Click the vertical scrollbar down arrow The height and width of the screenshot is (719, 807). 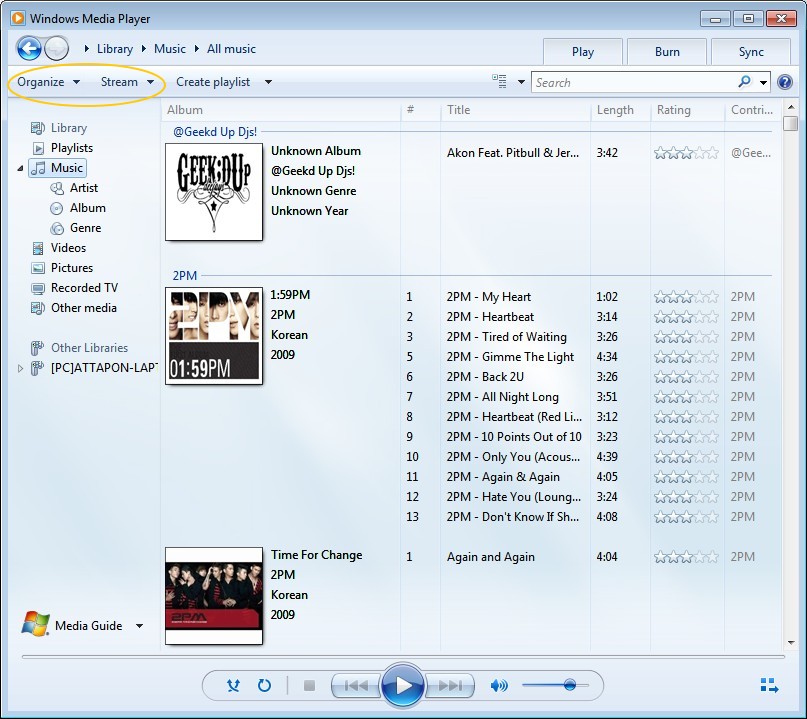[791, 643]
